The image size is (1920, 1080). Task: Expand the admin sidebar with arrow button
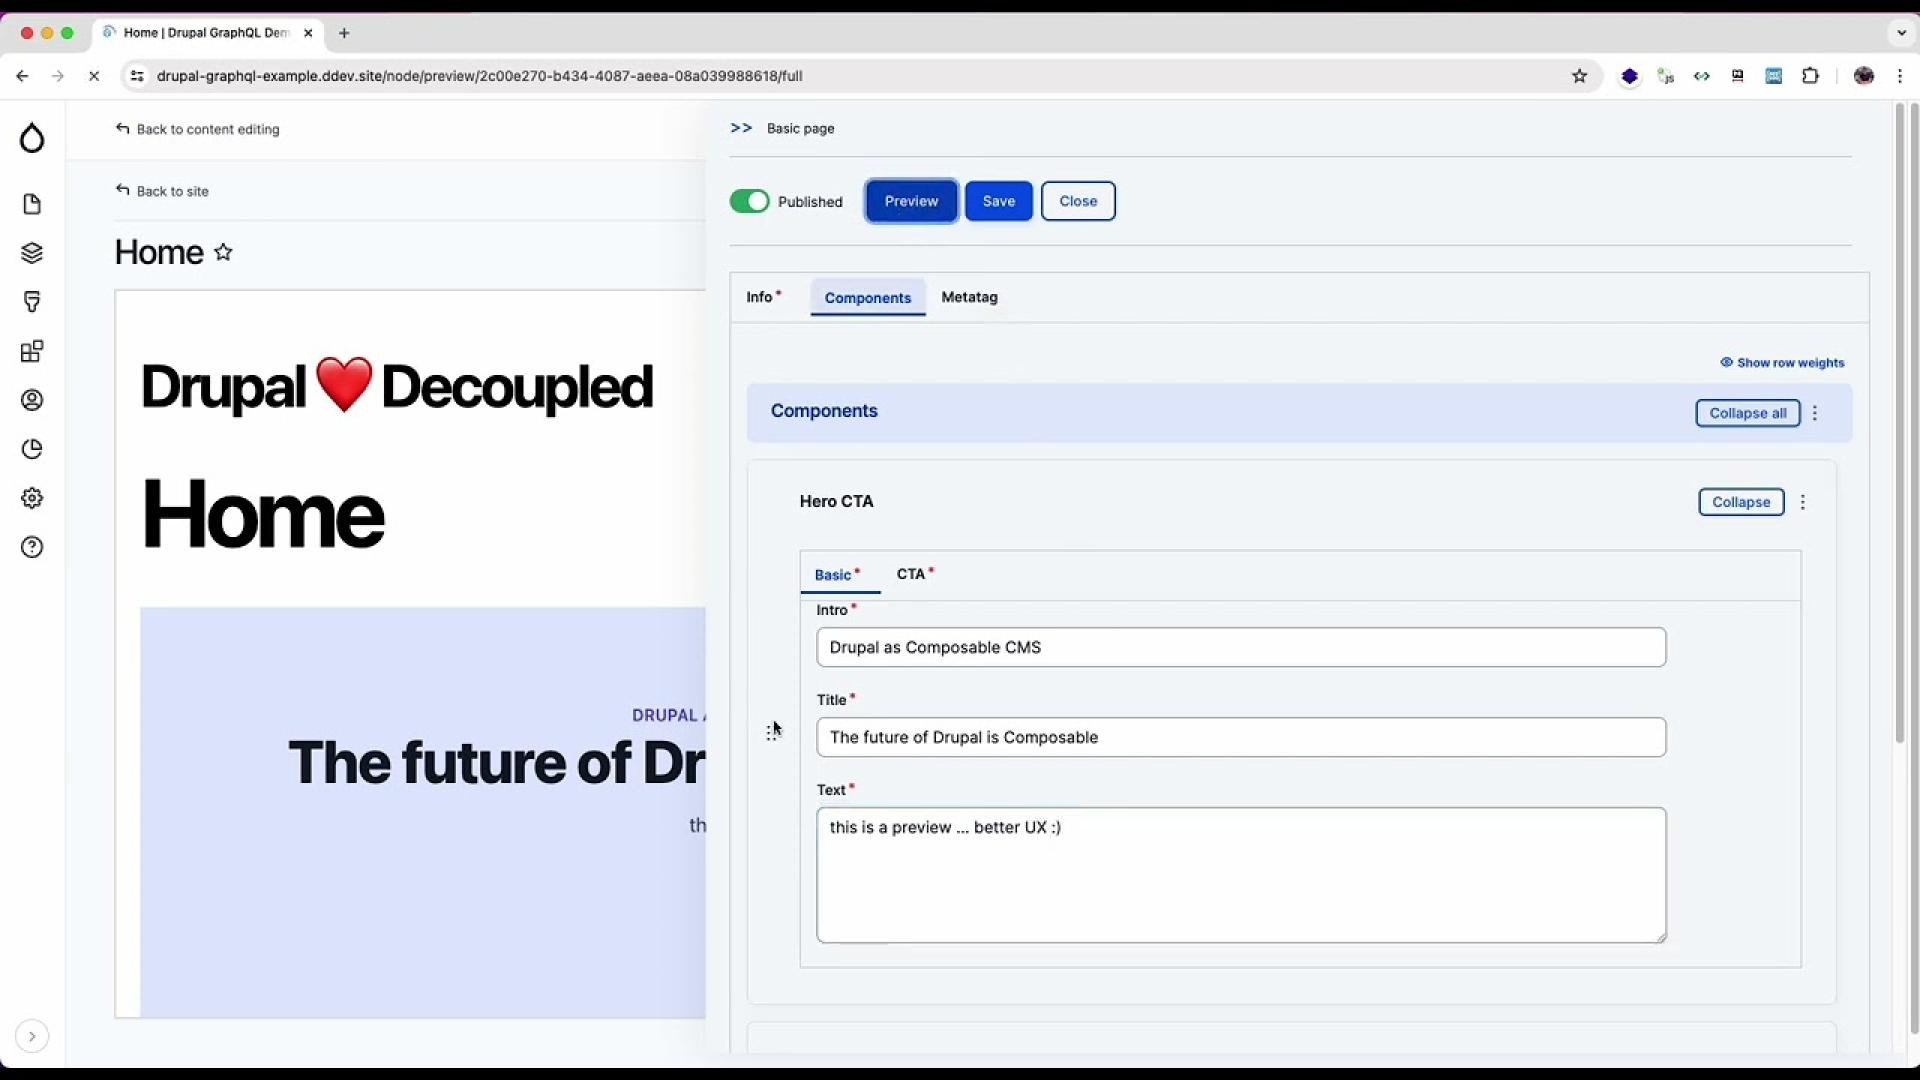tap(32, 1036)
